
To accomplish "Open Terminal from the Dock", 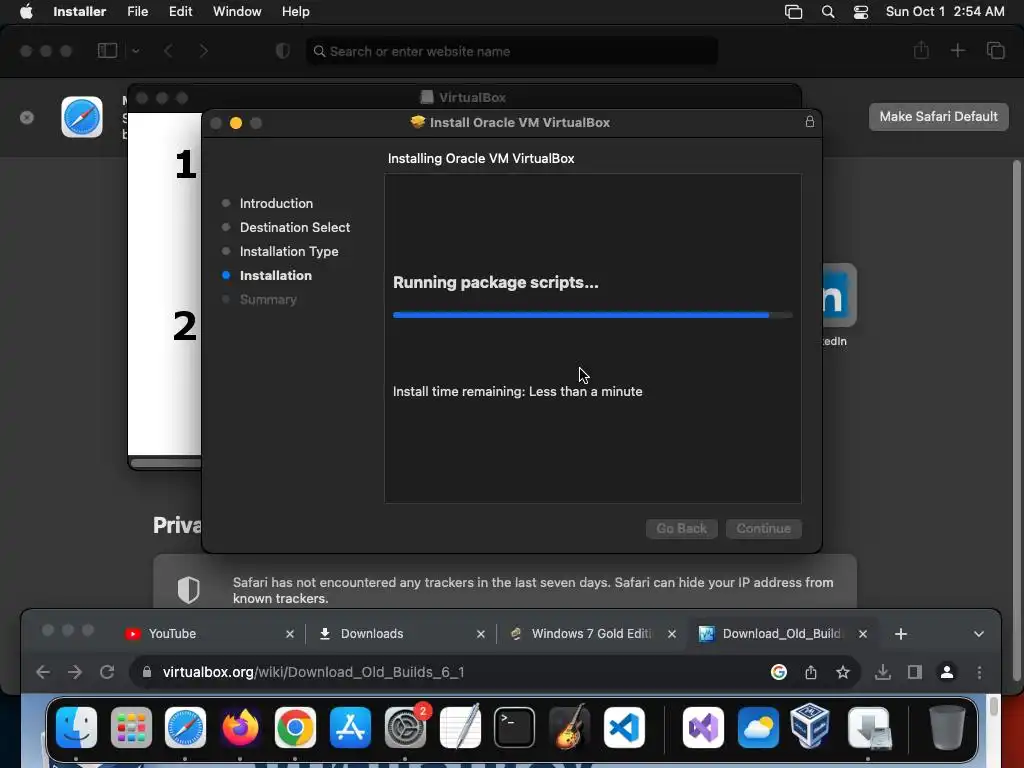I will [x=514, y=727].
